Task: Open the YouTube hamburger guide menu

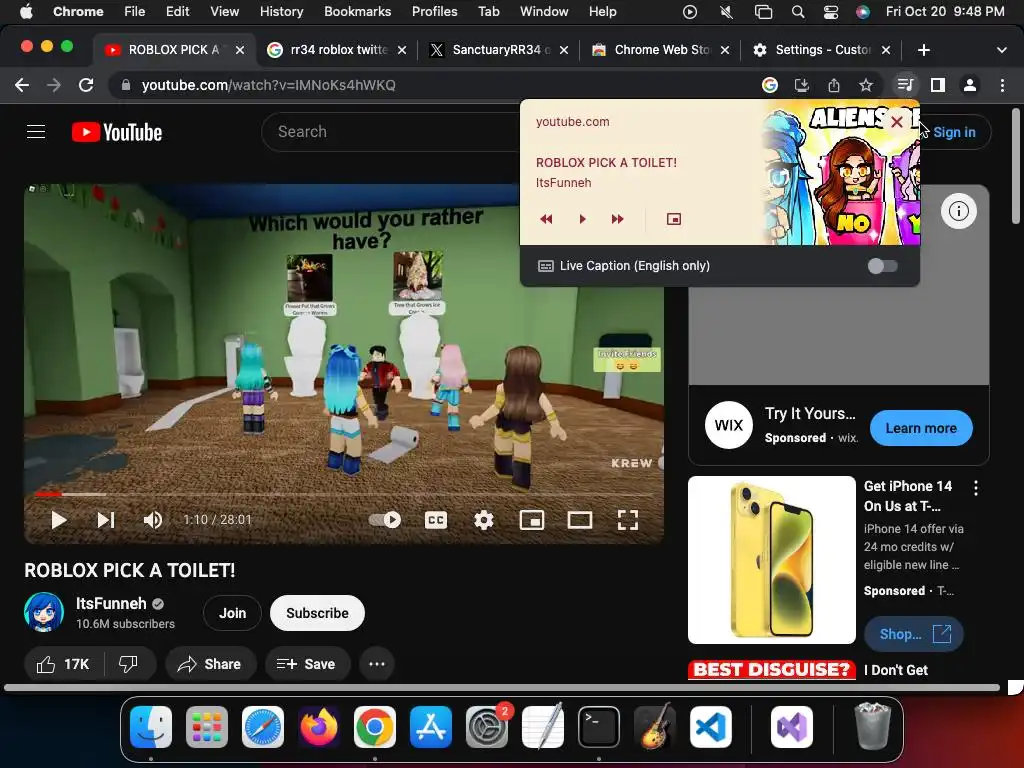Action: [36, 132]
